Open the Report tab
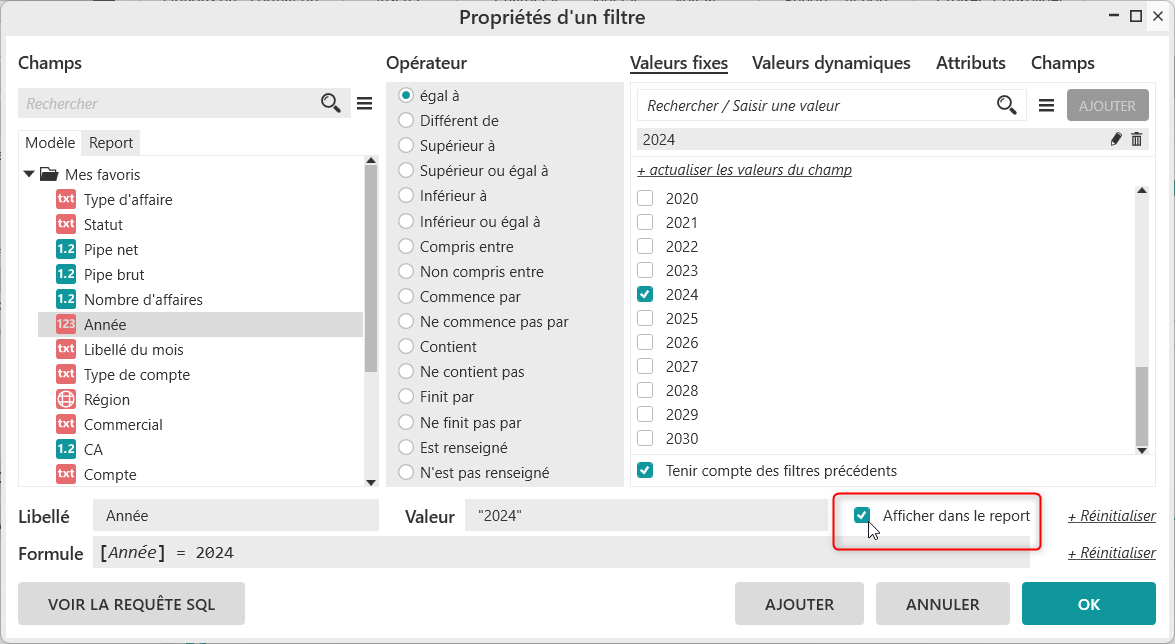The image size is (1175, 644). pos(111,143)
